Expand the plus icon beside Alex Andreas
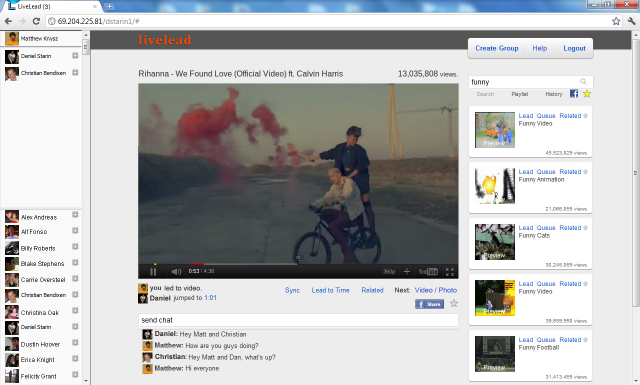640x385 pixels. [x=75, y=215]
